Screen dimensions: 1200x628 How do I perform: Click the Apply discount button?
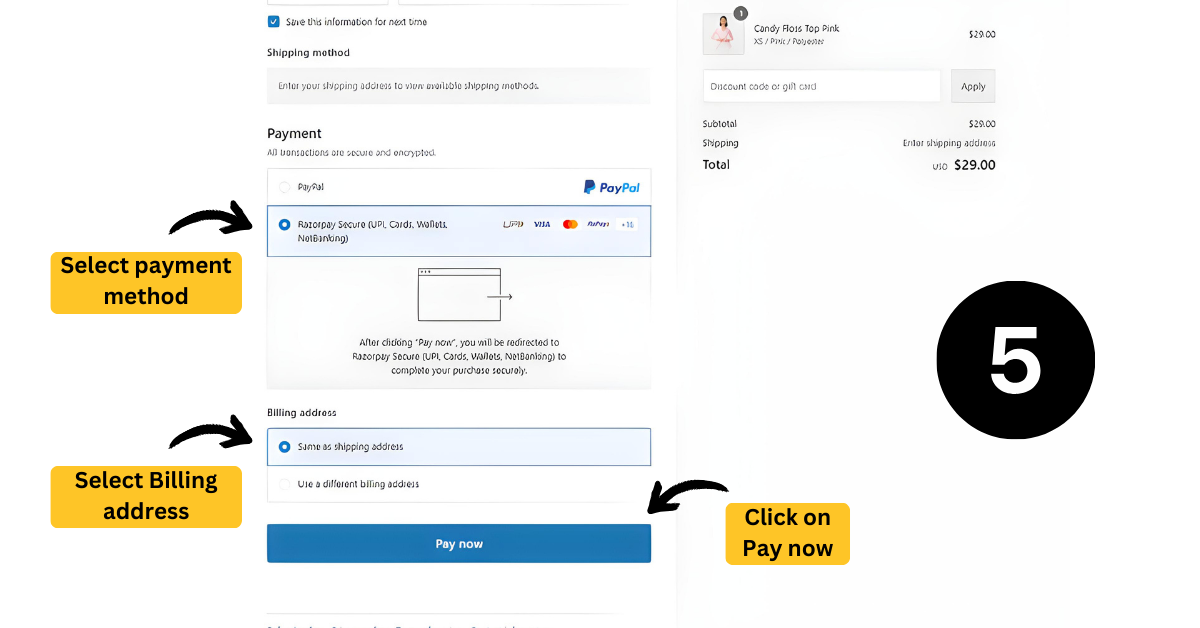pos(973,86)
